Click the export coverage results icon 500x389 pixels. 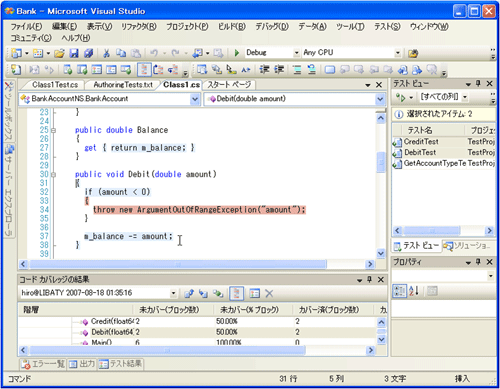click(189, 293)
